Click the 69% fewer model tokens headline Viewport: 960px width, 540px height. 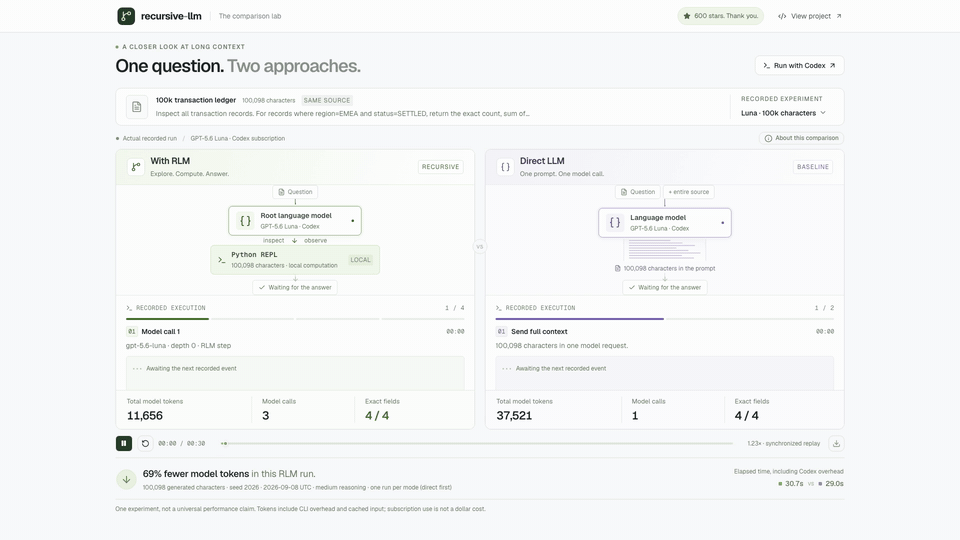click(196, 474)
